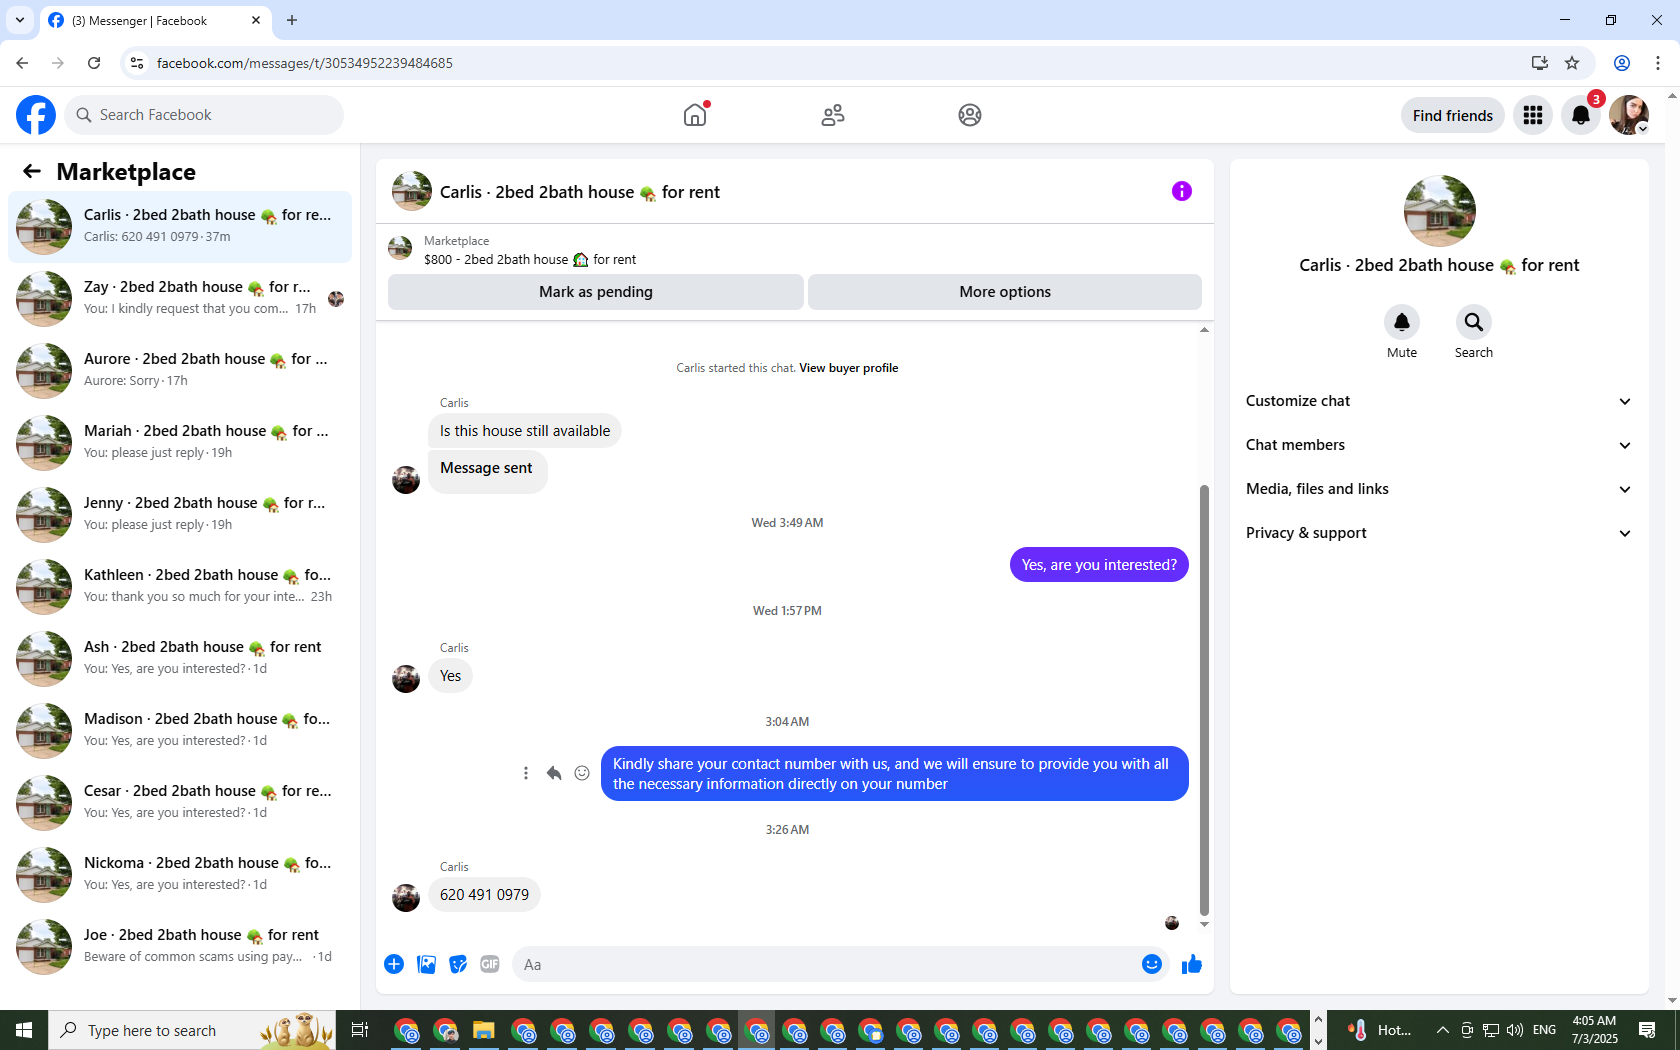Open the Cesar conversation
The height and width of the screenshot is (1050, 1680).
[180, 802]
